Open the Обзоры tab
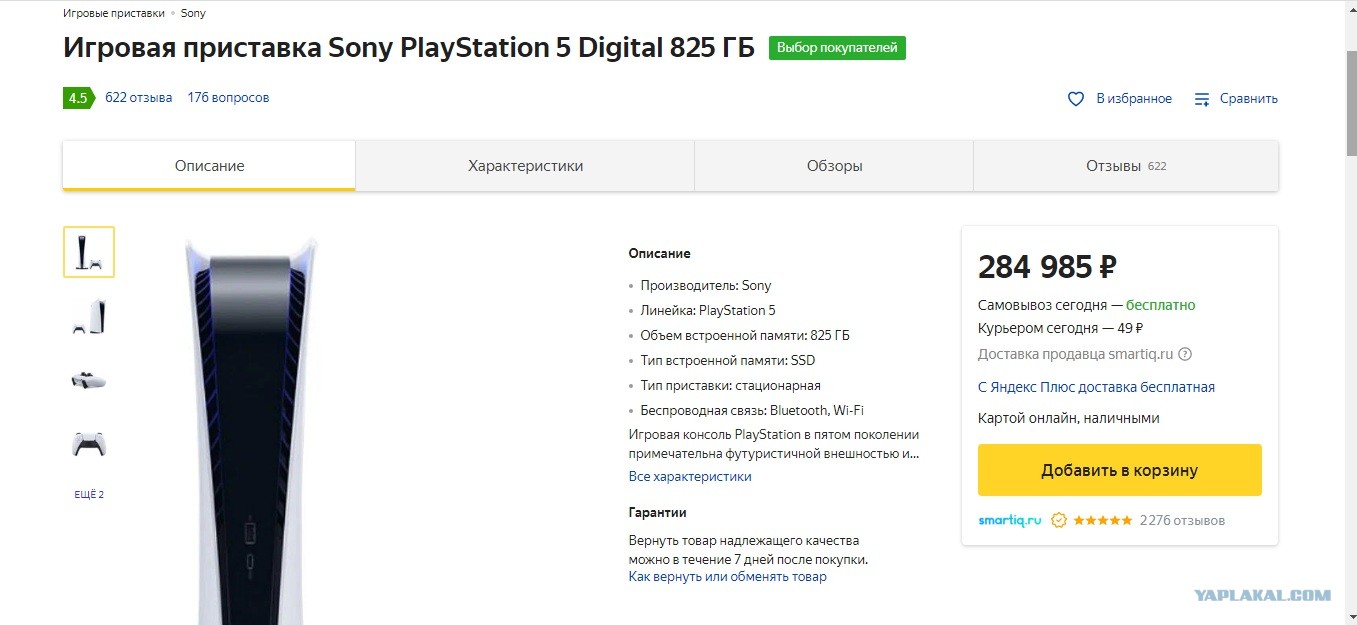 point(834,166)
